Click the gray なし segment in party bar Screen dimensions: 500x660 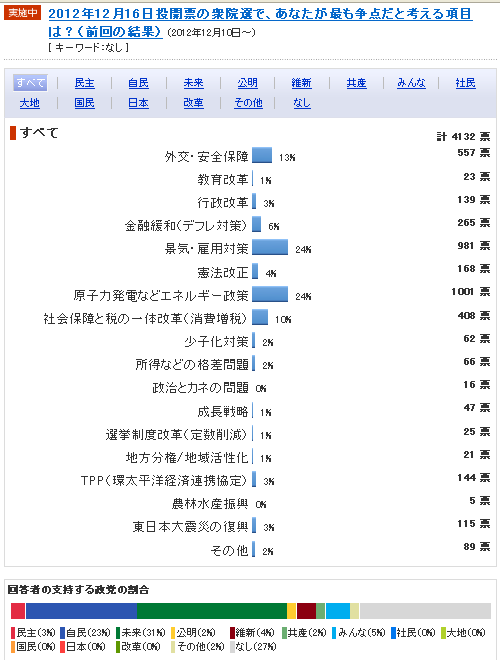coord(426,611)
